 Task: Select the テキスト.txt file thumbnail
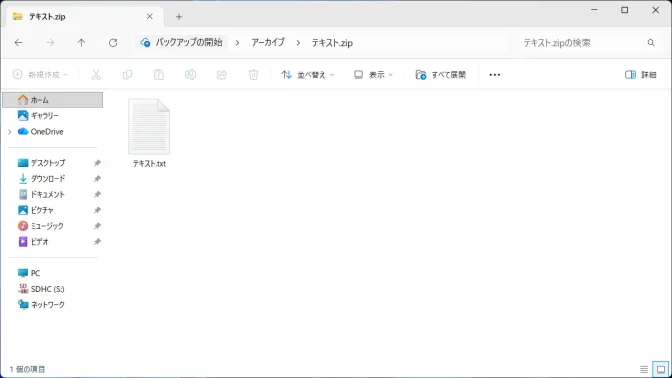click(x=149, y=126)
